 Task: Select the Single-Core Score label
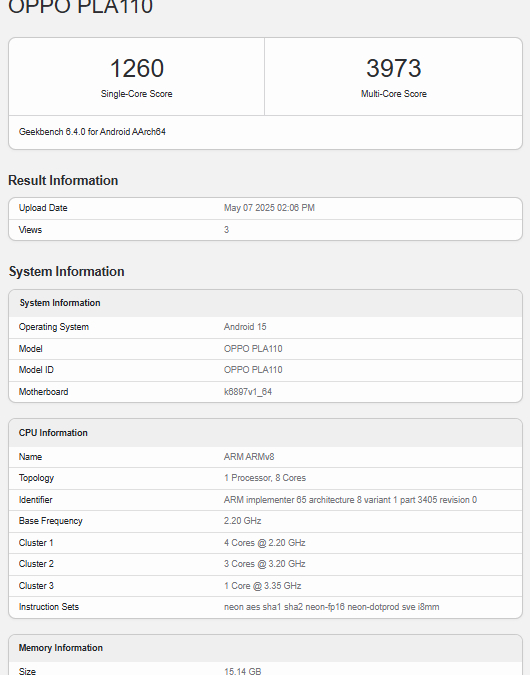click(x=136, y=94)
